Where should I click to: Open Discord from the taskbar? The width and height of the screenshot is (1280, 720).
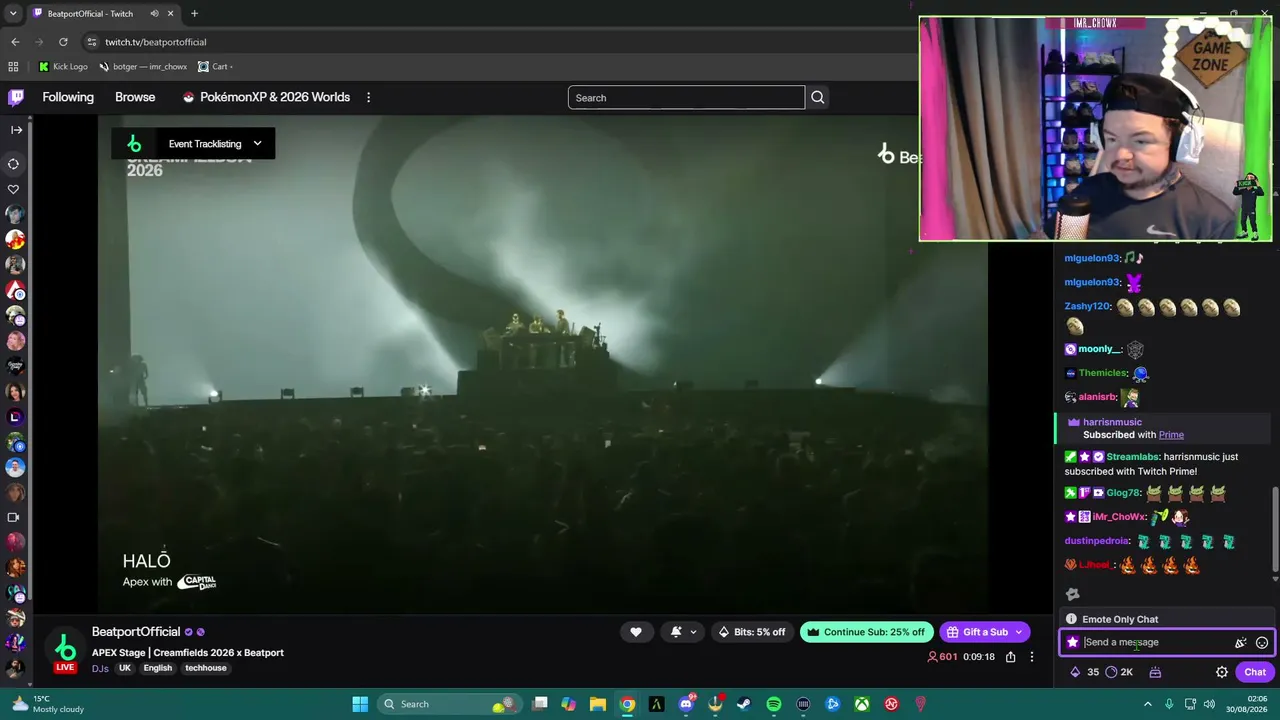[x=686, y=704]
